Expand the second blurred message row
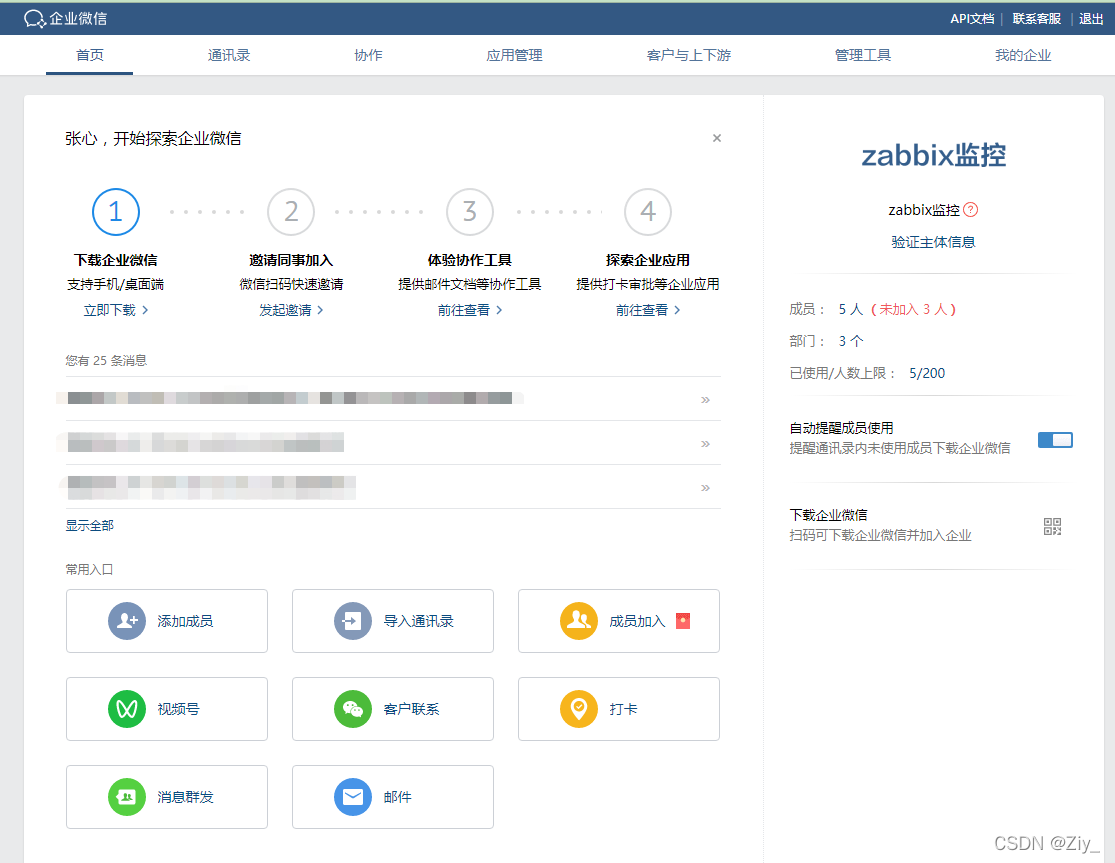 (x=705, y=444)
